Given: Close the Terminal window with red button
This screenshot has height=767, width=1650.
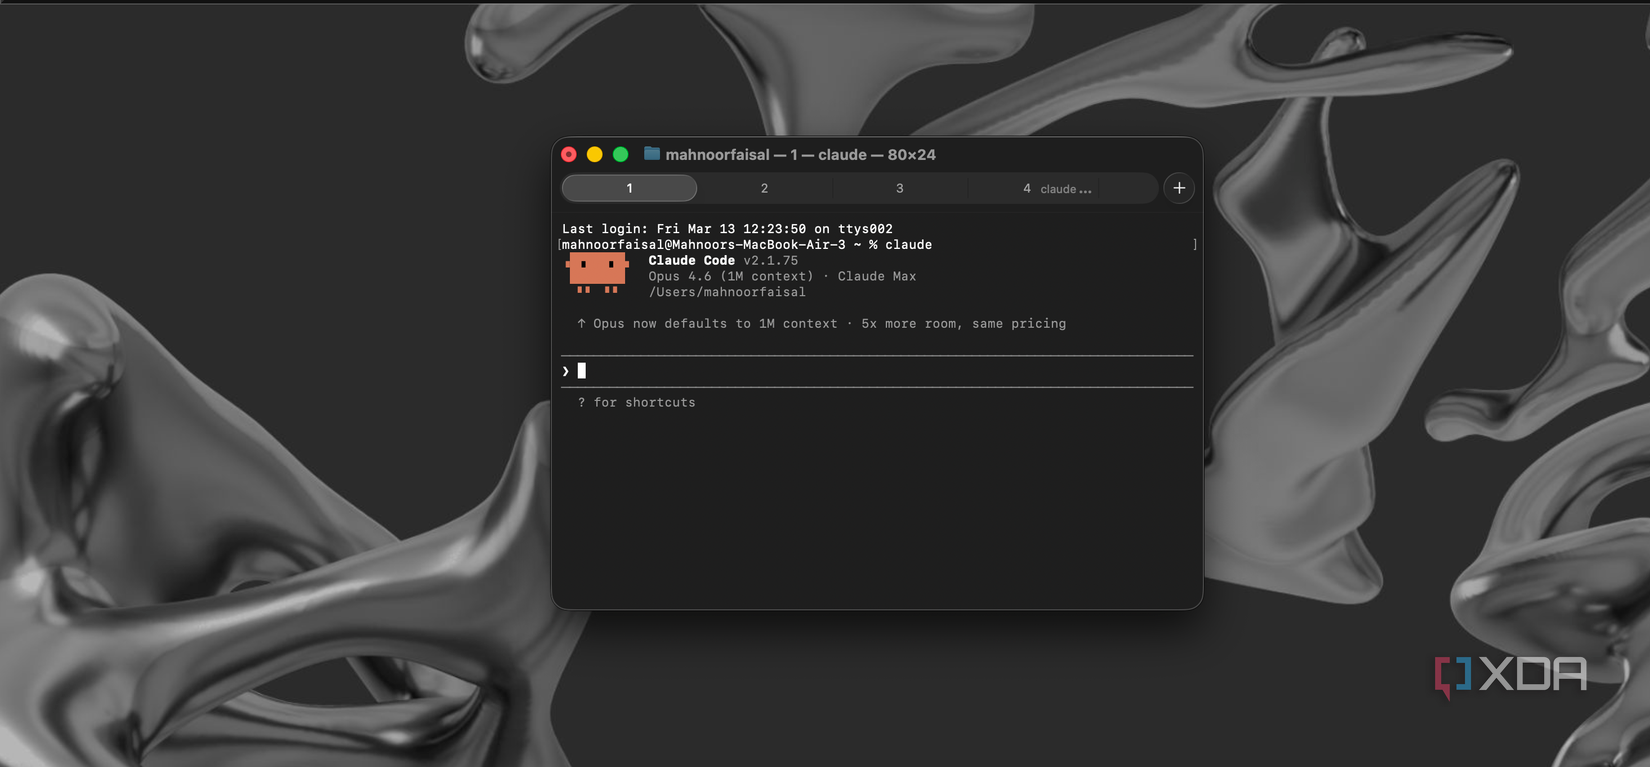Looking at the screenshot, I should (569, 154).
